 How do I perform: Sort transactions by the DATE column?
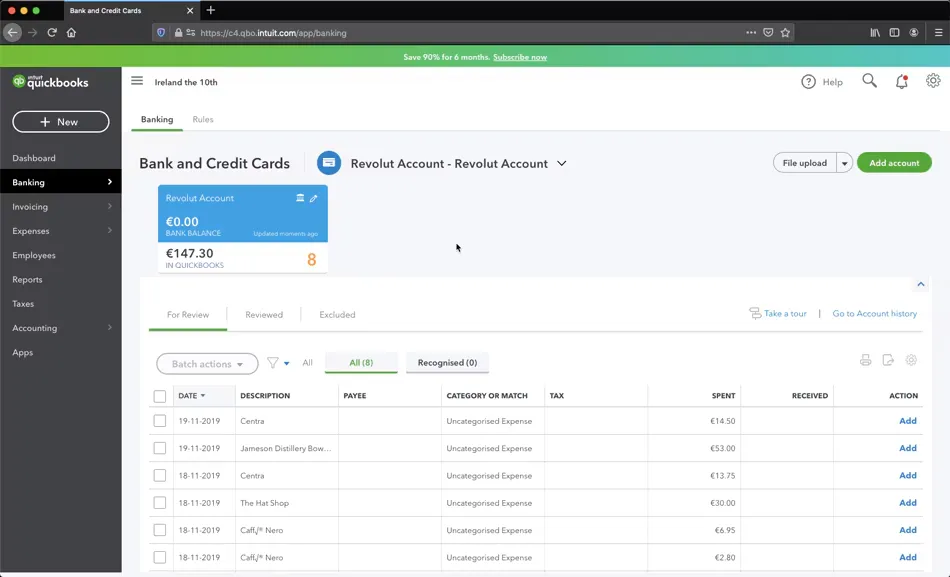pos(188,395)
